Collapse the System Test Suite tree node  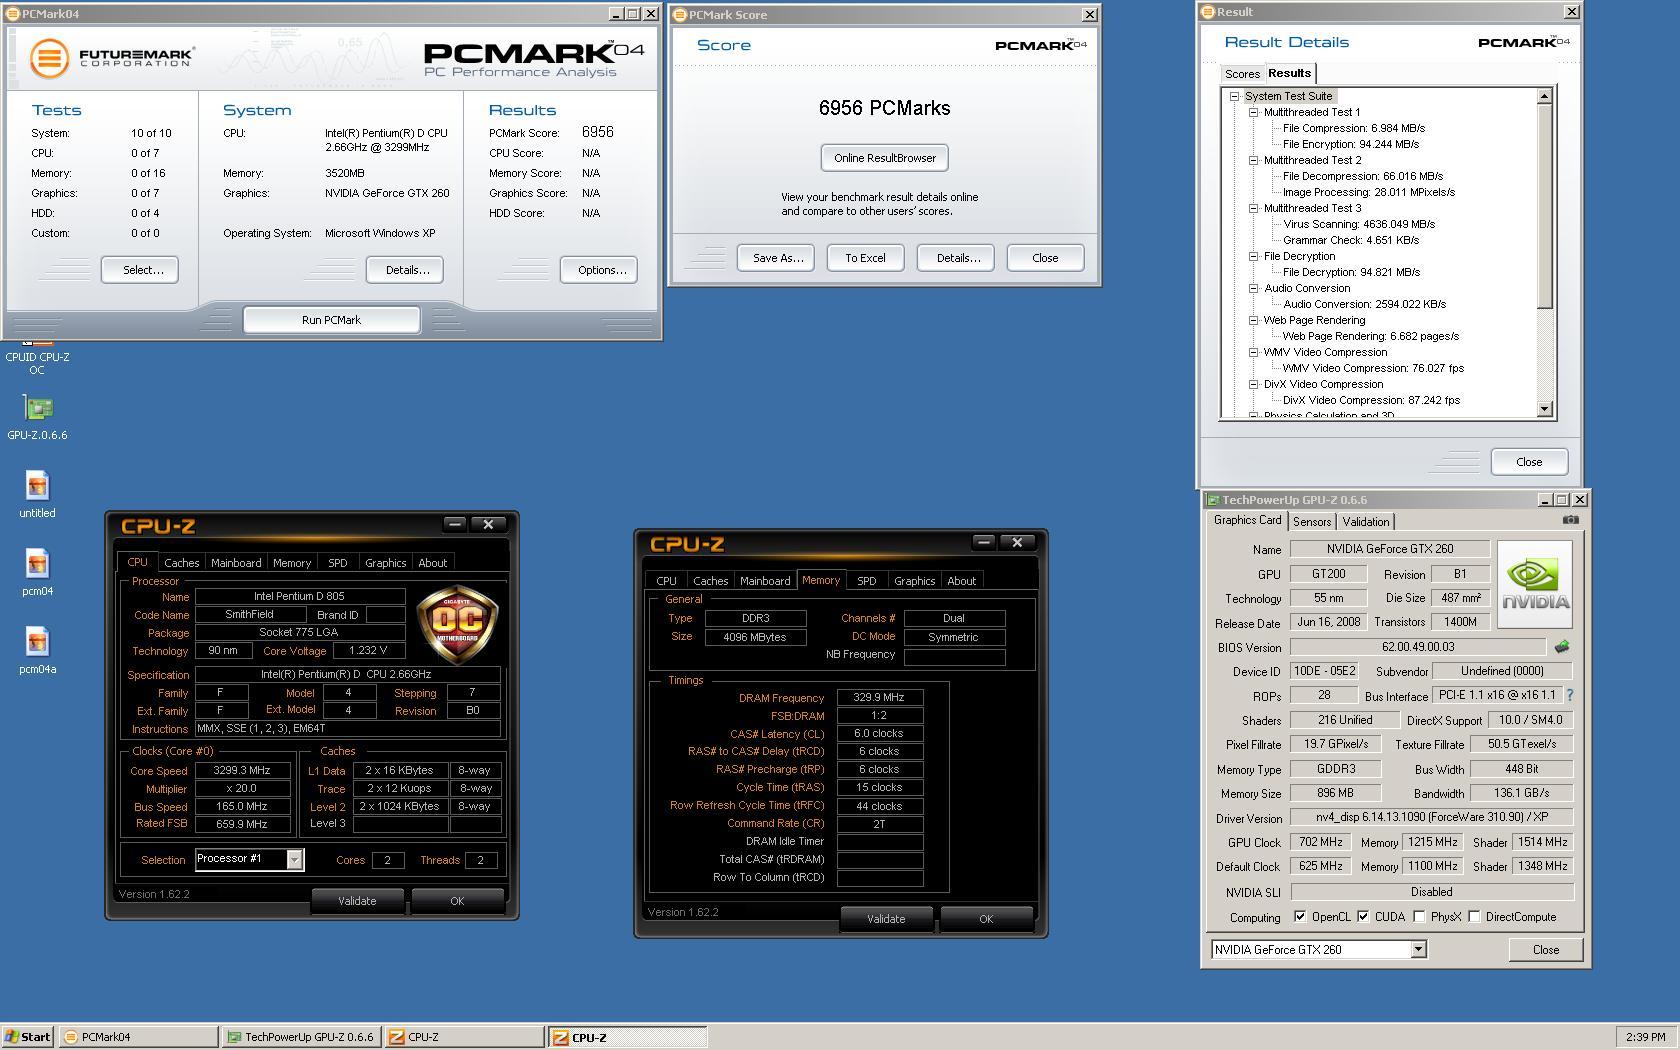[1235, 96]
